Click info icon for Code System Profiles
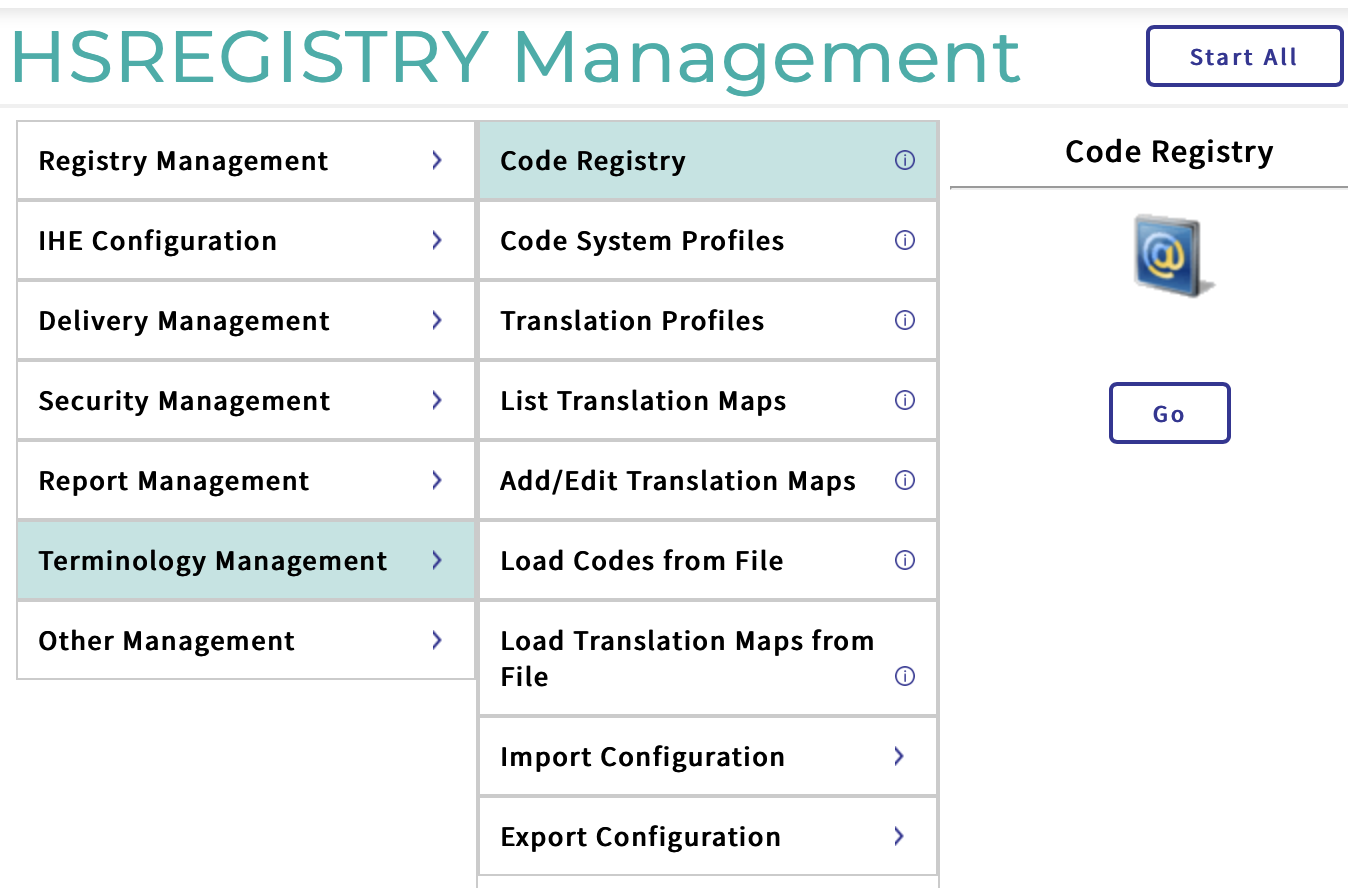 coord(904,240)
